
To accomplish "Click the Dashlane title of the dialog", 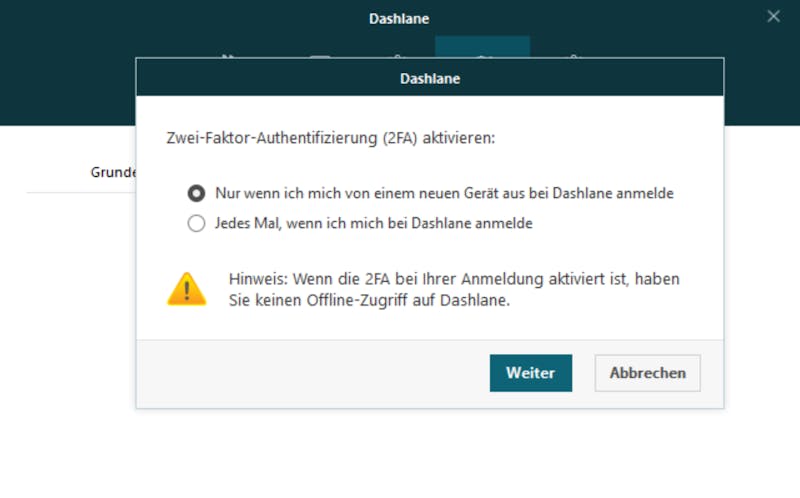I will click(x=430, y=79).
